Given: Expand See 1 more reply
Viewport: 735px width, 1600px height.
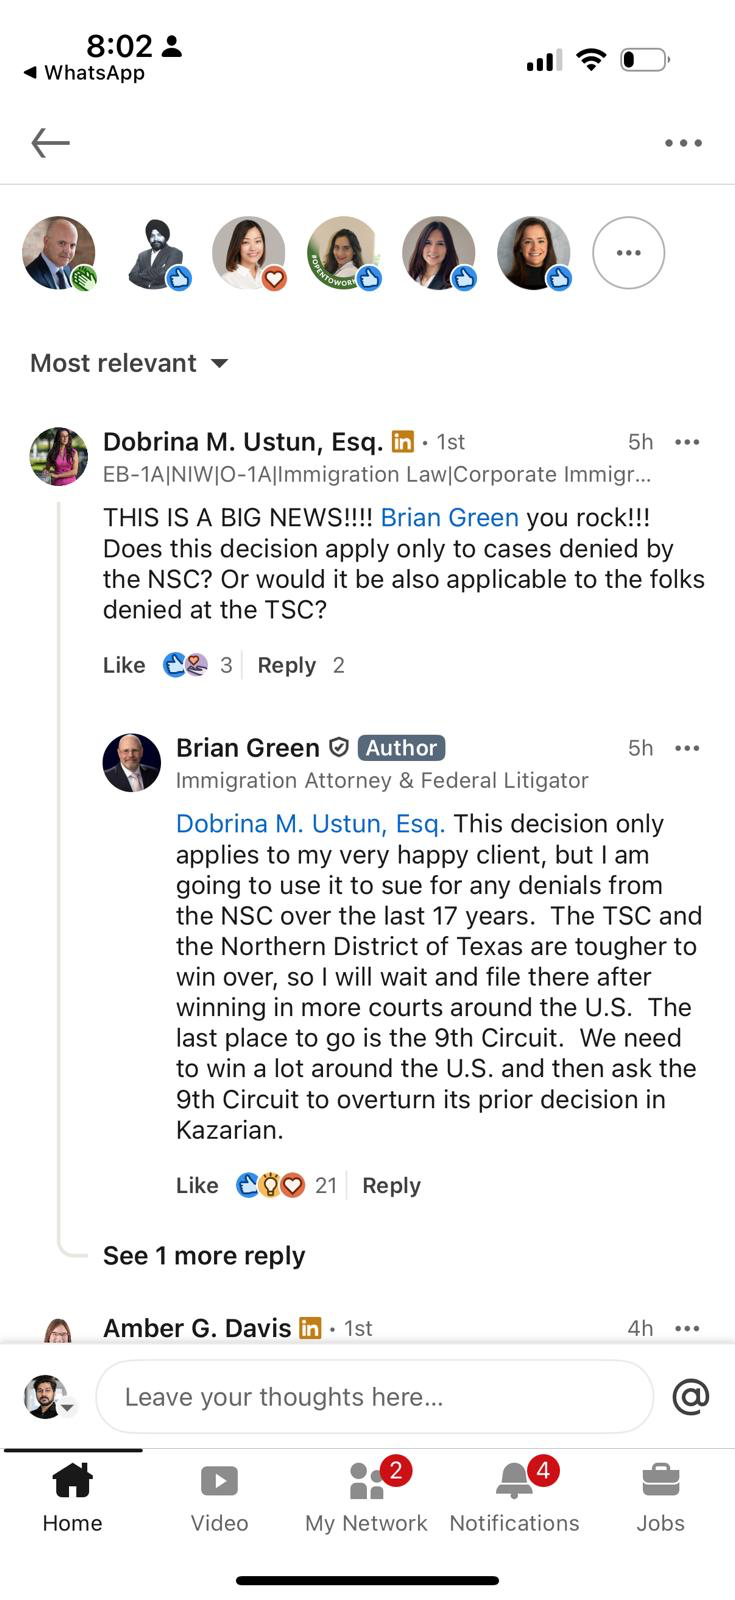Looking at the screenshot, I should coord(204,1255).
